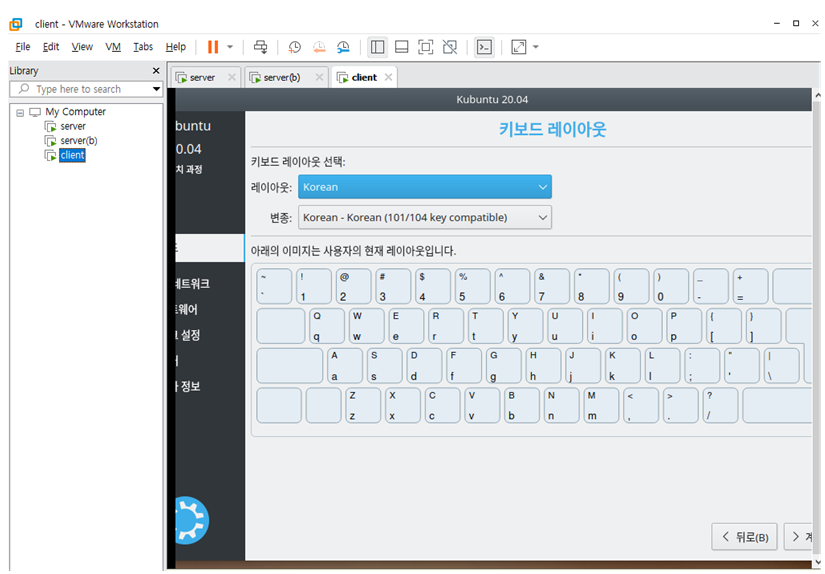Click the number 5 key in preview
825x574 pixels.
[472, 286]
